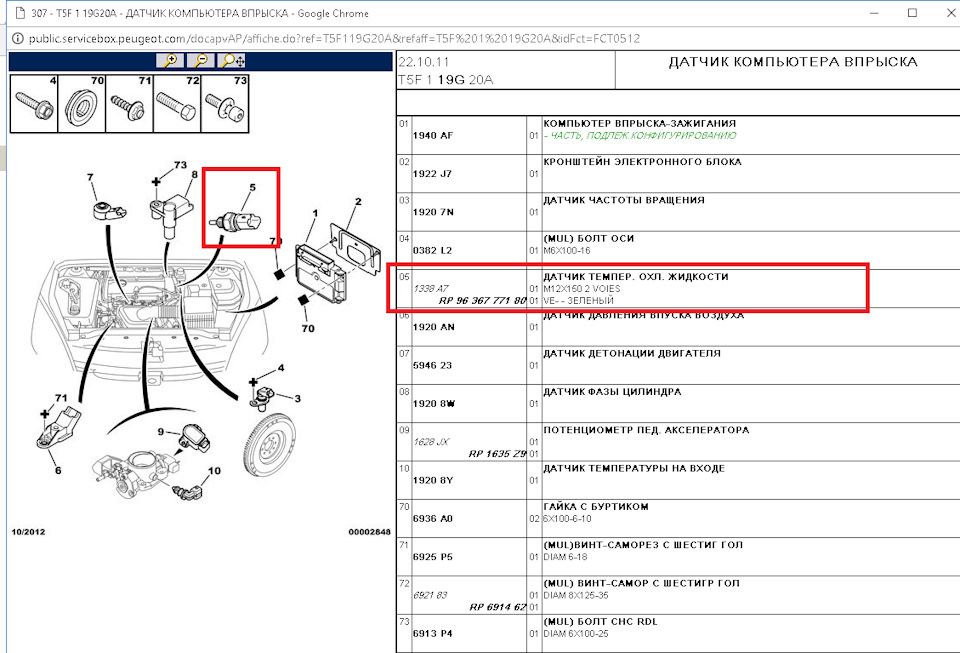Click diagram number 00002848 label
Screen dimensions: 960x653
[369, 532]
